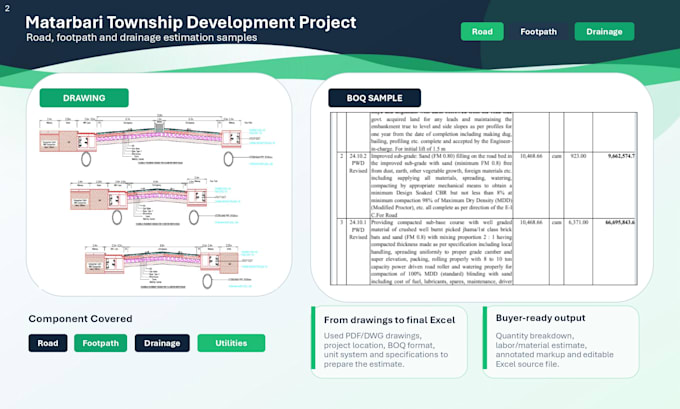This screenshot has height=409, width=680.
Task: Click the 'Component Covered' heading
Action: (80, 319)
